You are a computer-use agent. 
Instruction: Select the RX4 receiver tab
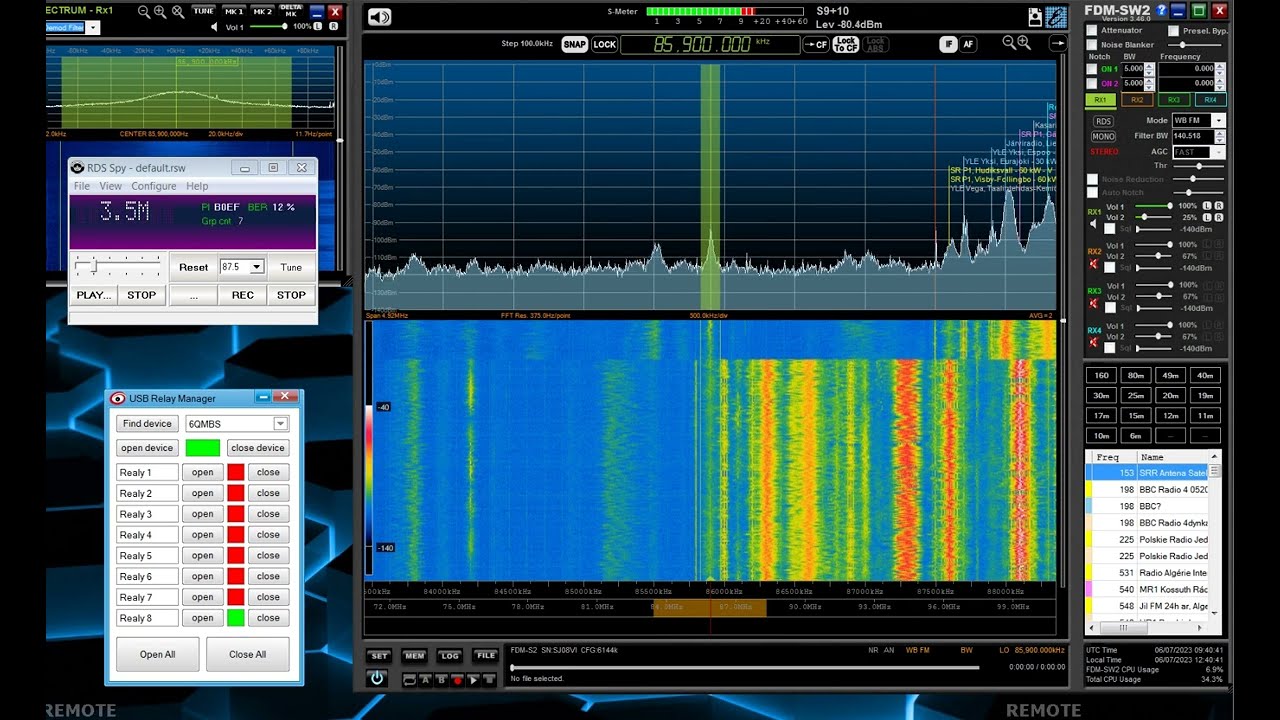(x=1211, y=100)
